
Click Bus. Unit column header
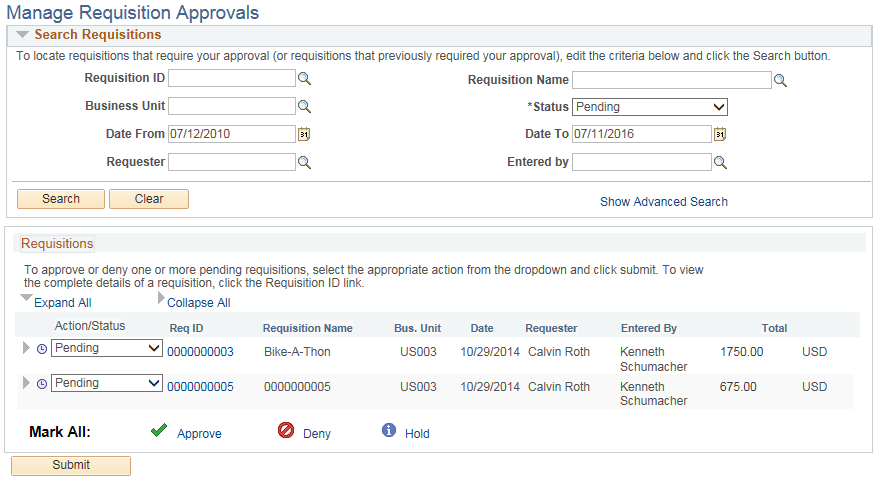417,328
